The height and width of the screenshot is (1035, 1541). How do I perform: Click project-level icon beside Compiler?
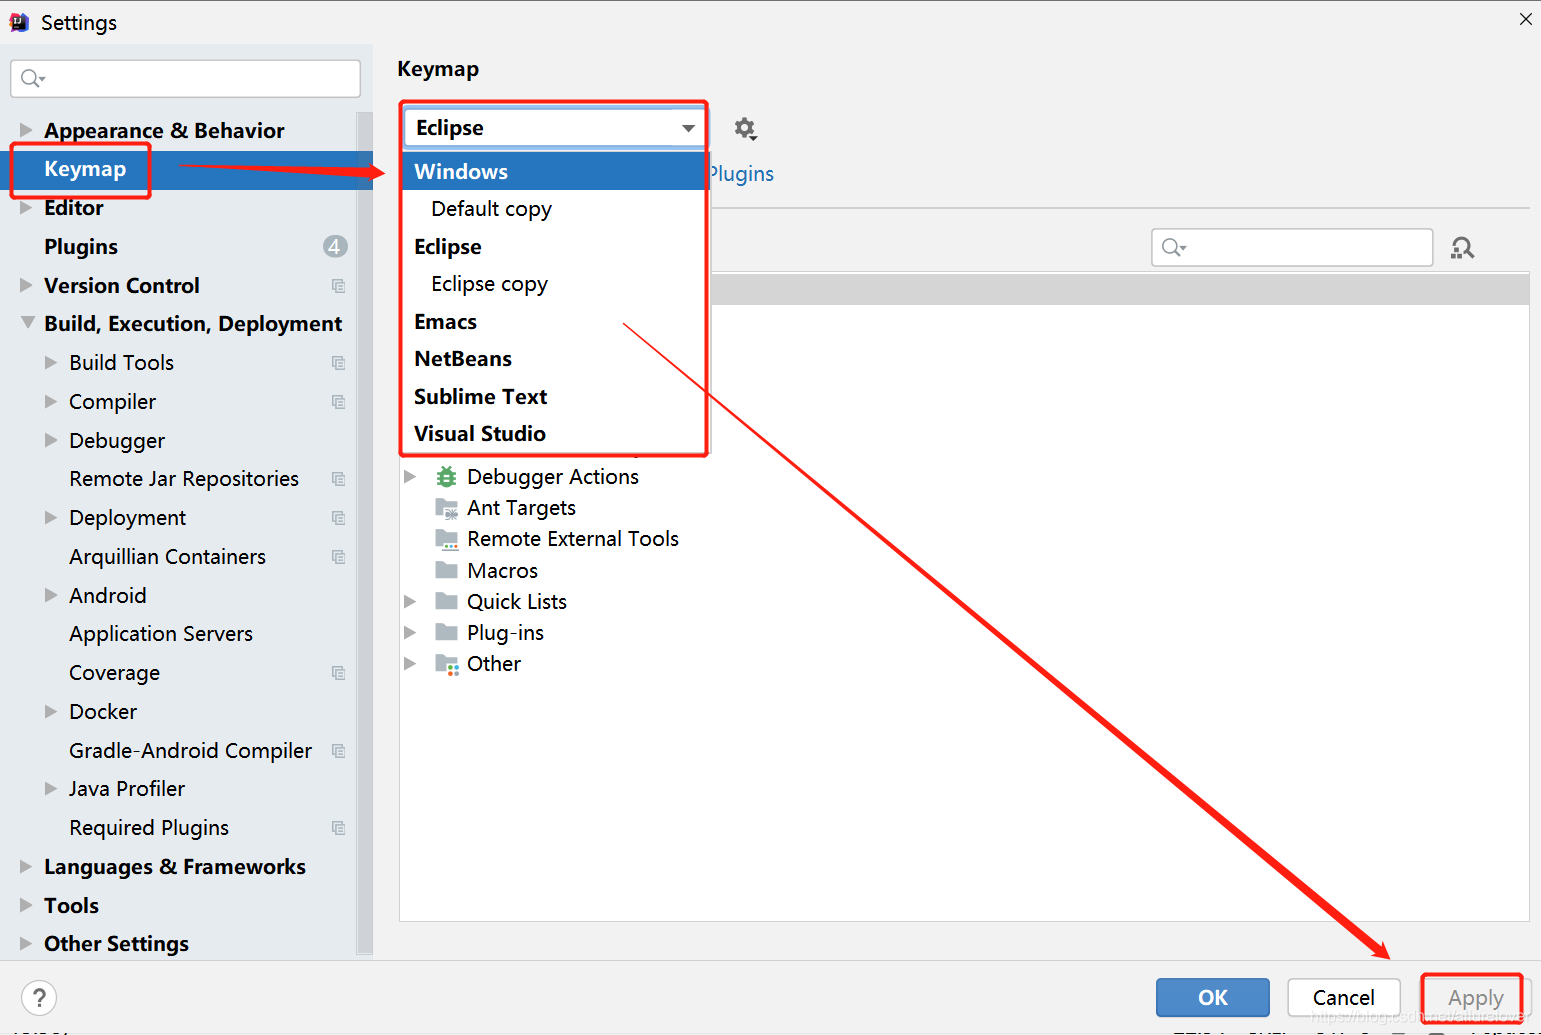pos(338,402)
